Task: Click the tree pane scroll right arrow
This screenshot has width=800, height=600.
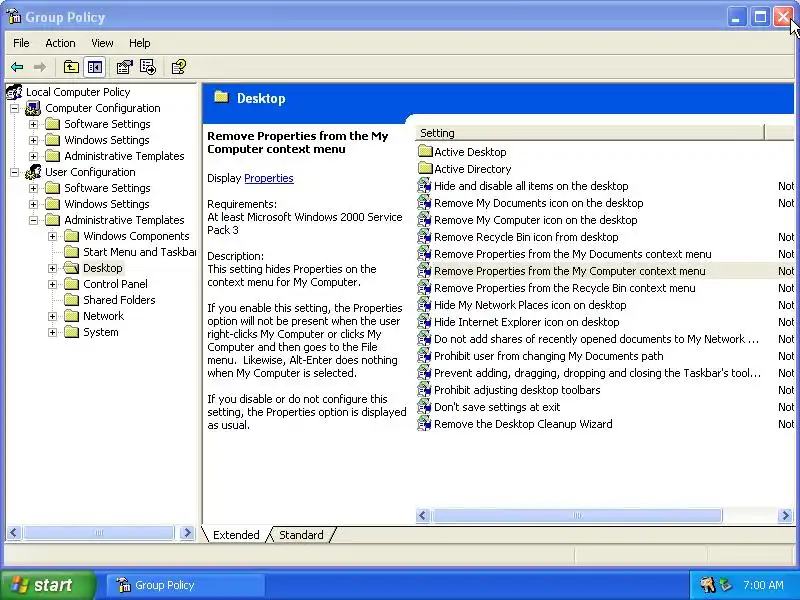Action: [187, 533]
